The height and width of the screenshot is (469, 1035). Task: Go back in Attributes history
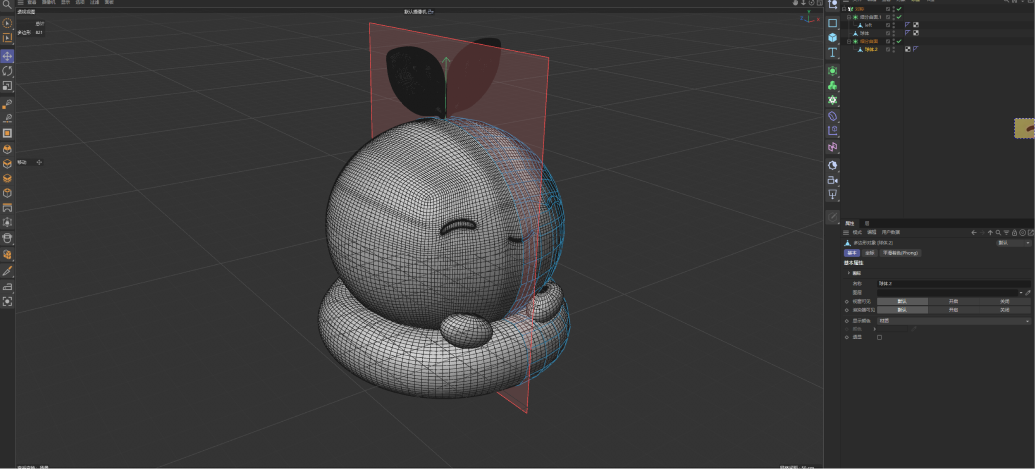[974, 233]
